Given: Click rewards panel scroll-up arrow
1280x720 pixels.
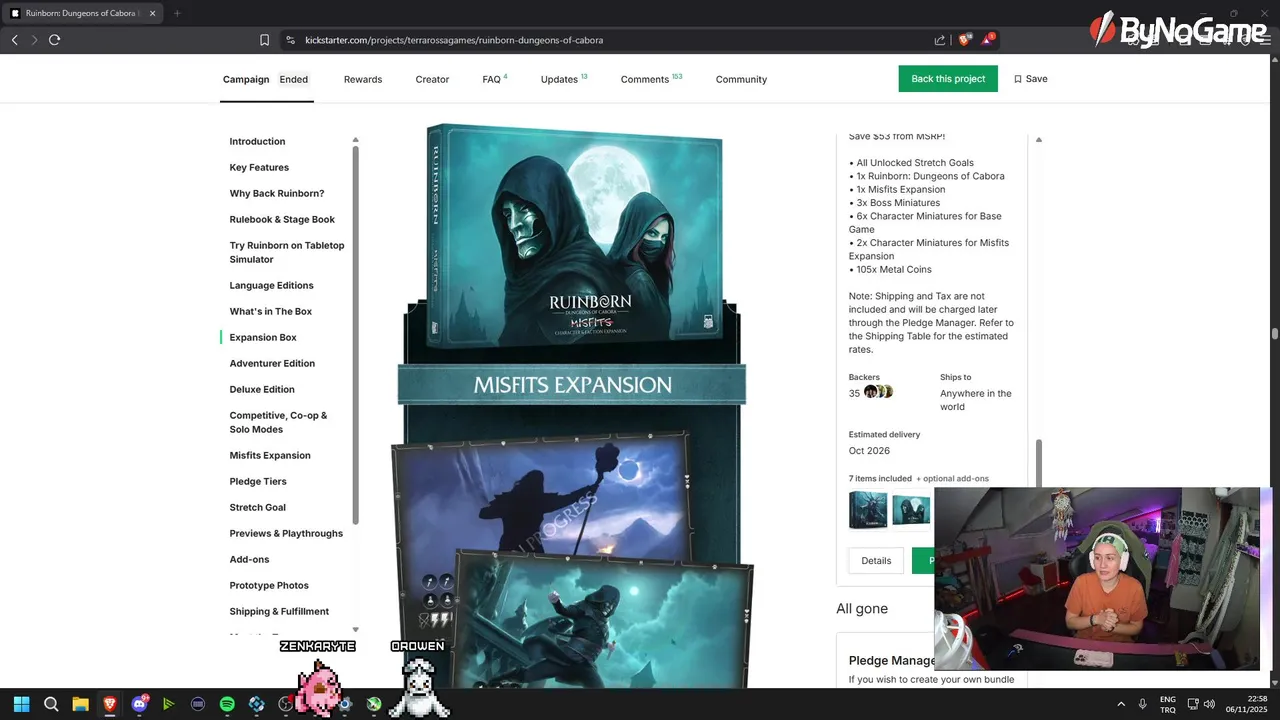Looking at the screenshot, I should tap(1038, 140).
